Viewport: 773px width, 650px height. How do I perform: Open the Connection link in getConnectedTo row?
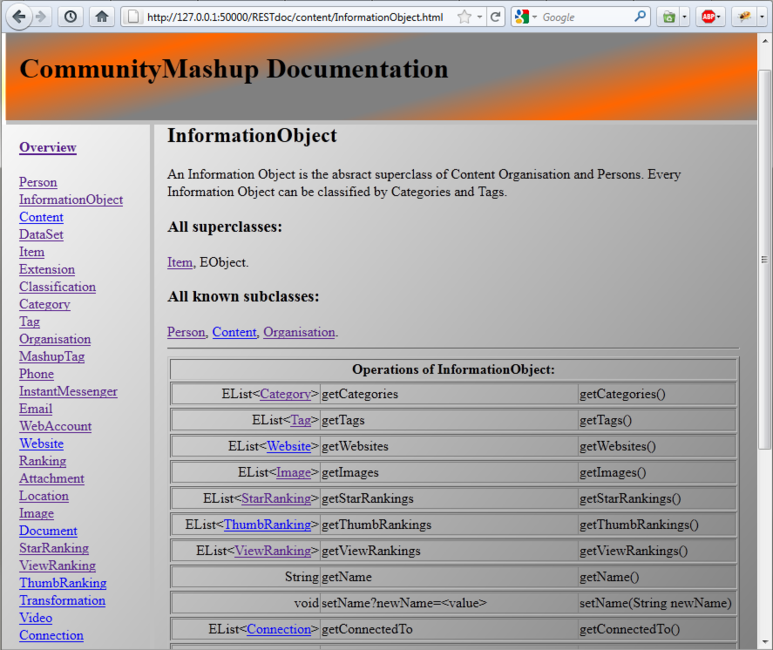click(x=278, y=629)
